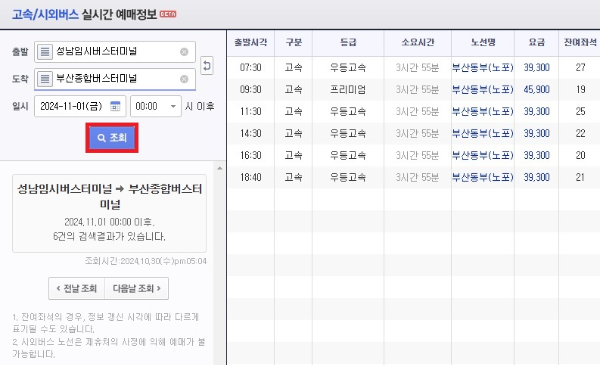This screenshot has height=365, width=600.
Task: Click the 우등고속 grade in 18:40 row
Action: click(x=348, y=178)
